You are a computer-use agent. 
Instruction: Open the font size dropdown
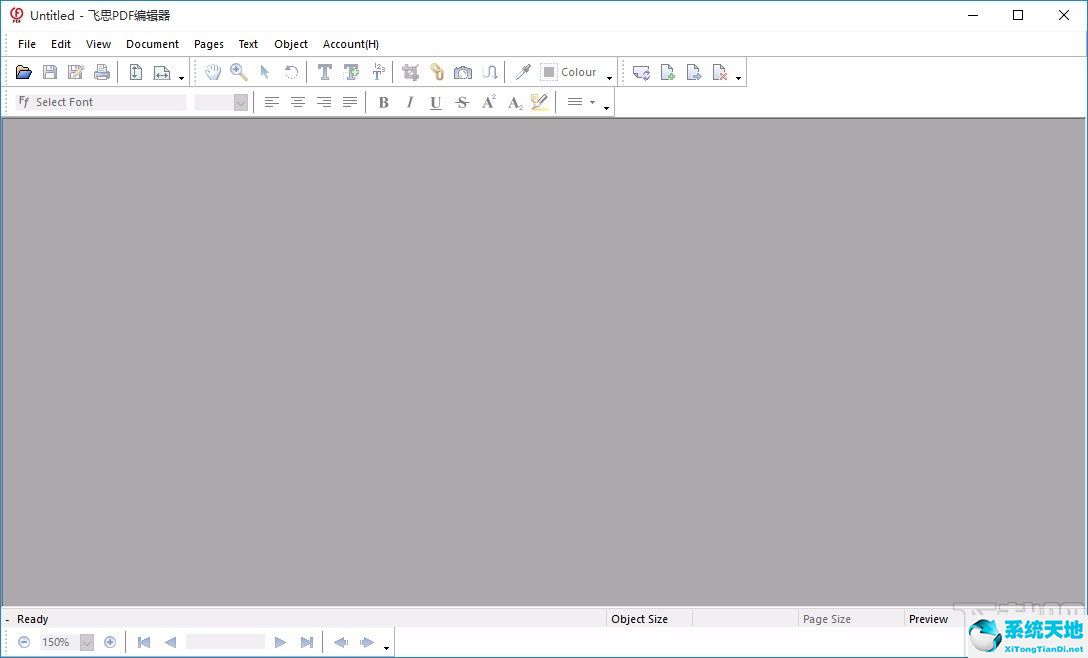point(240,102)
